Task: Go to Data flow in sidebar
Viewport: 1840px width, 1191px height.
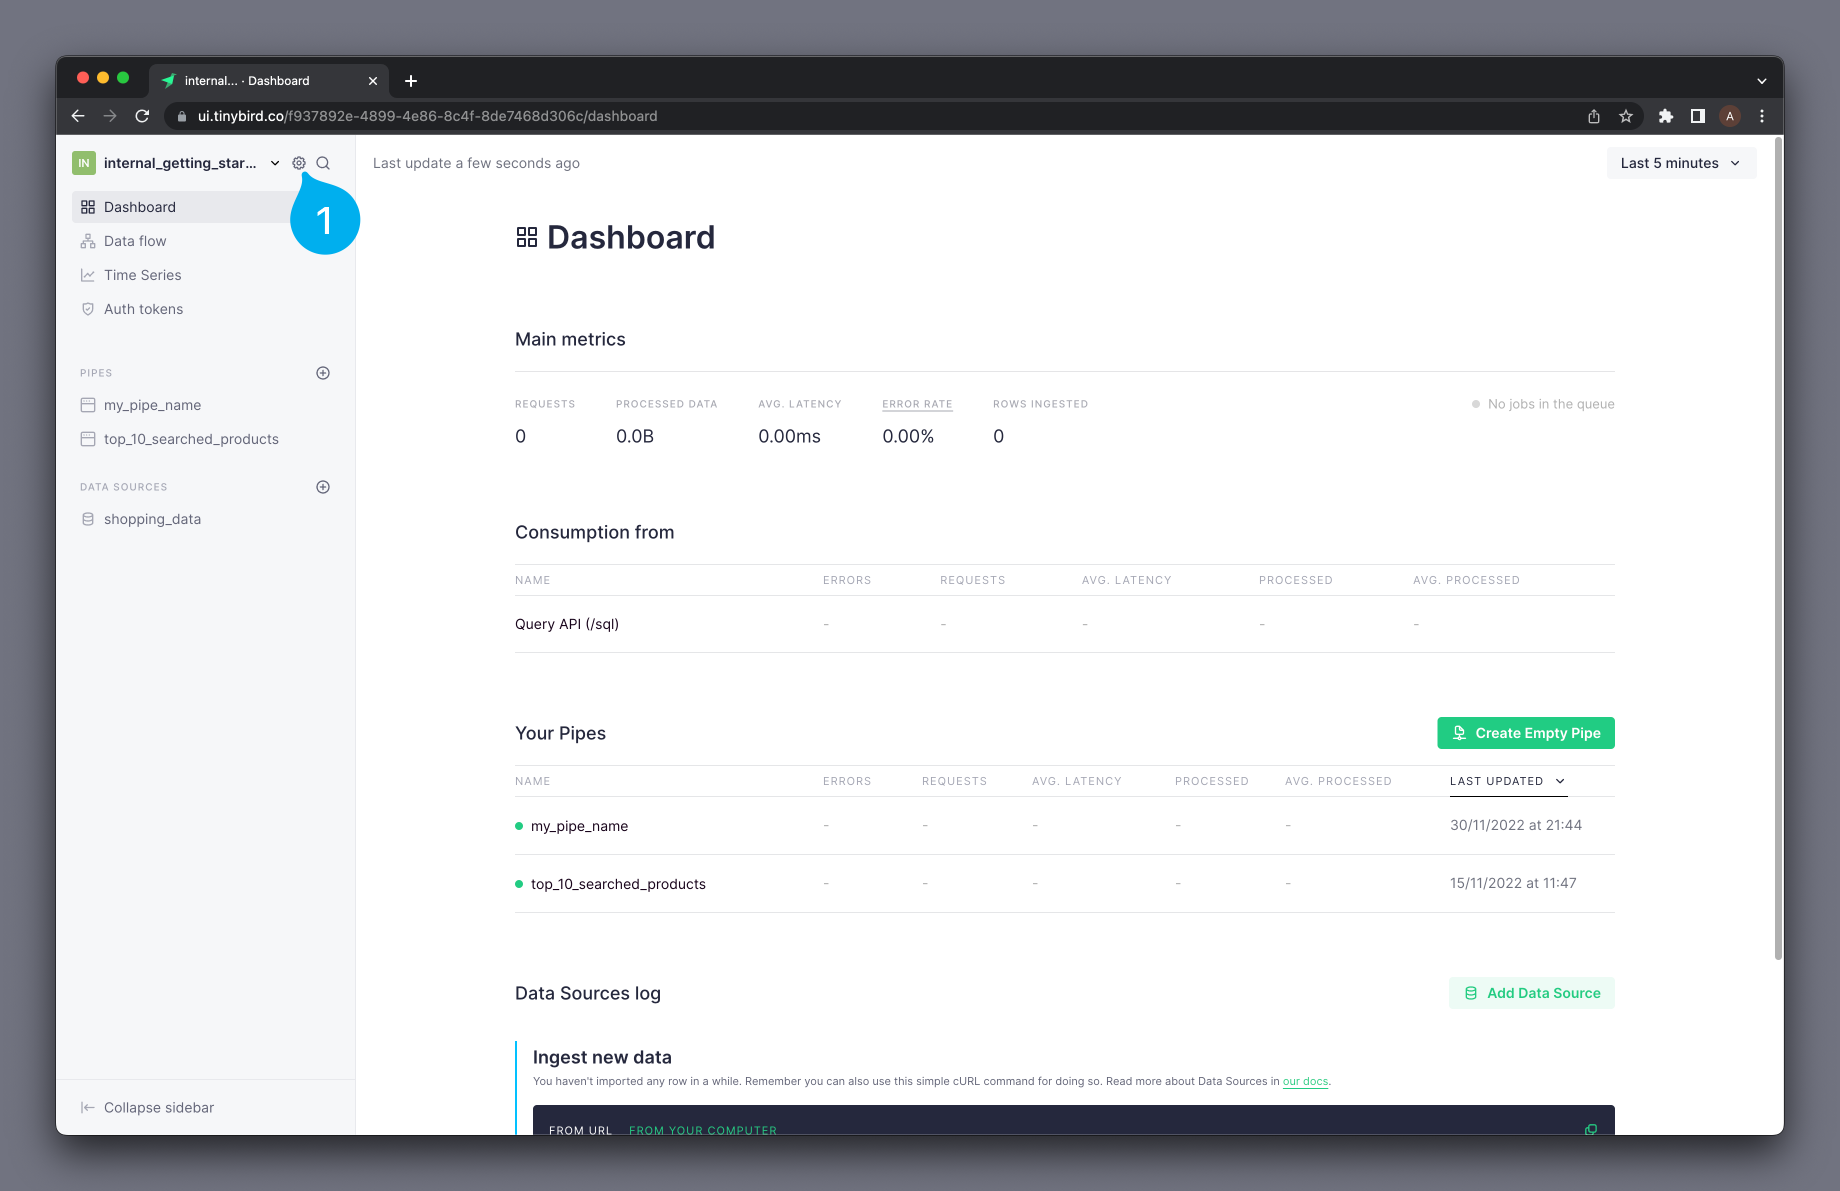Action: [135, 241]
